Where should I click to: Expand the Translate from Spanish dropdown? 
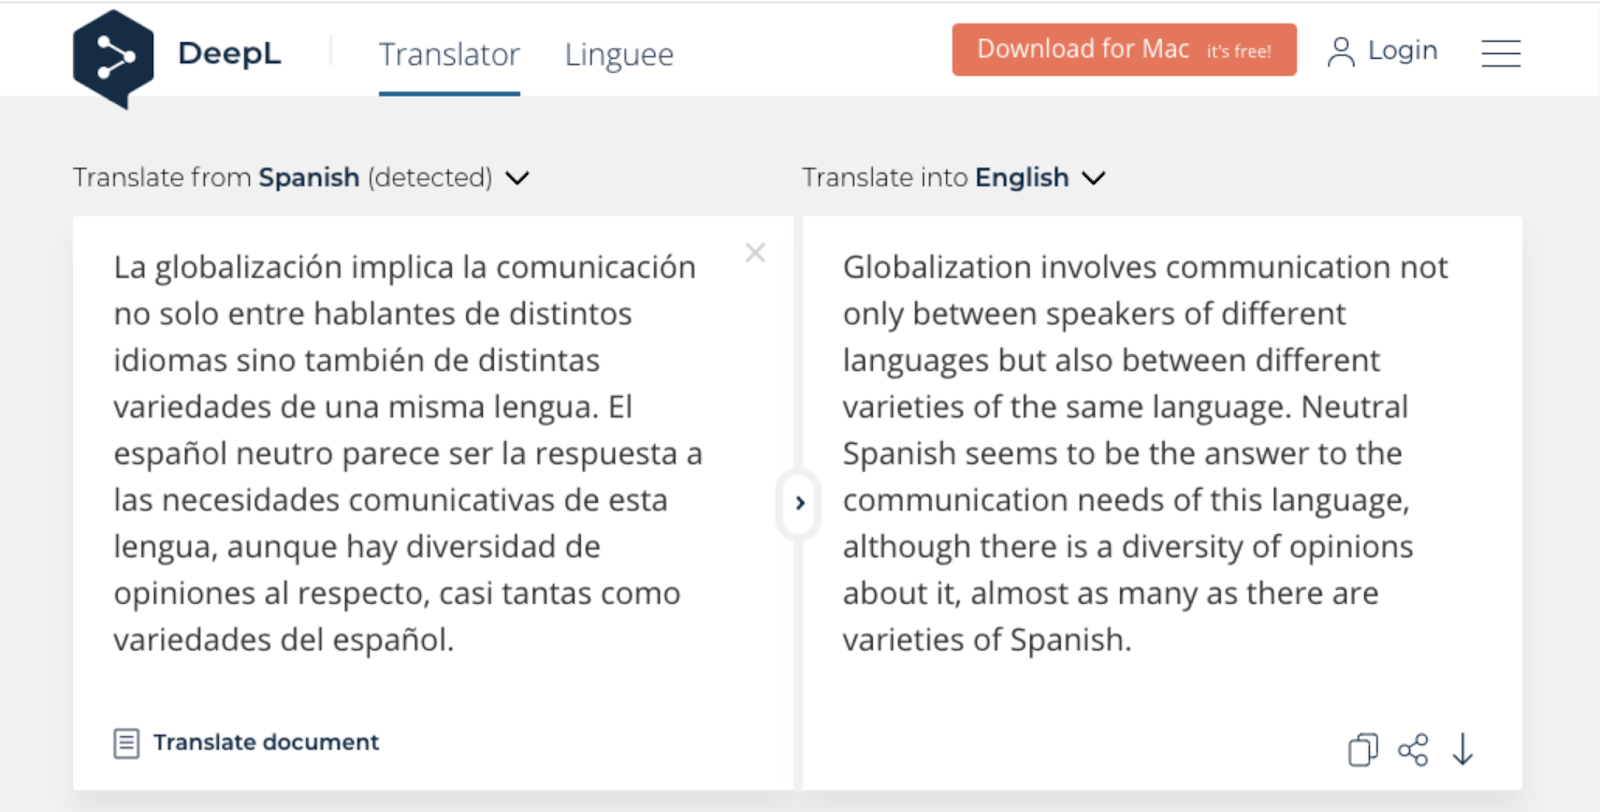pos(517,178)
